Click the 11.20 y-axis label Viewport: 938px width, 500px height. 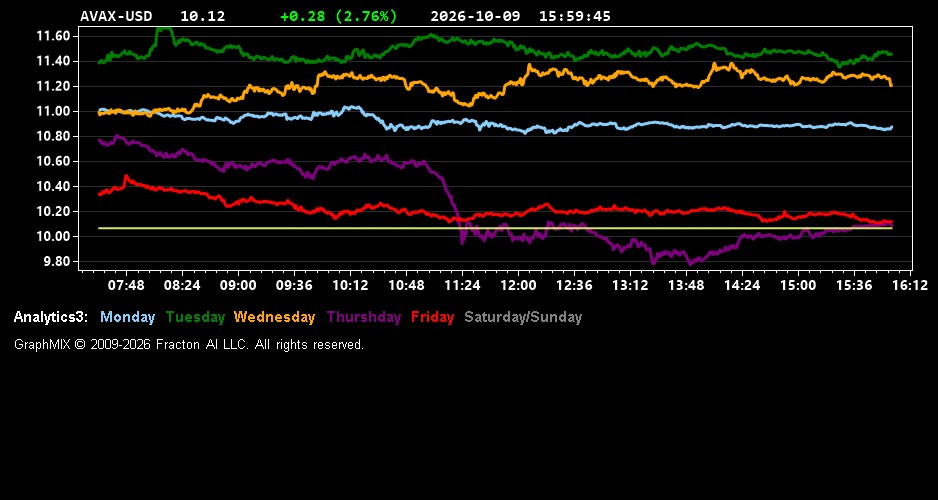click(x=54, y=87)
